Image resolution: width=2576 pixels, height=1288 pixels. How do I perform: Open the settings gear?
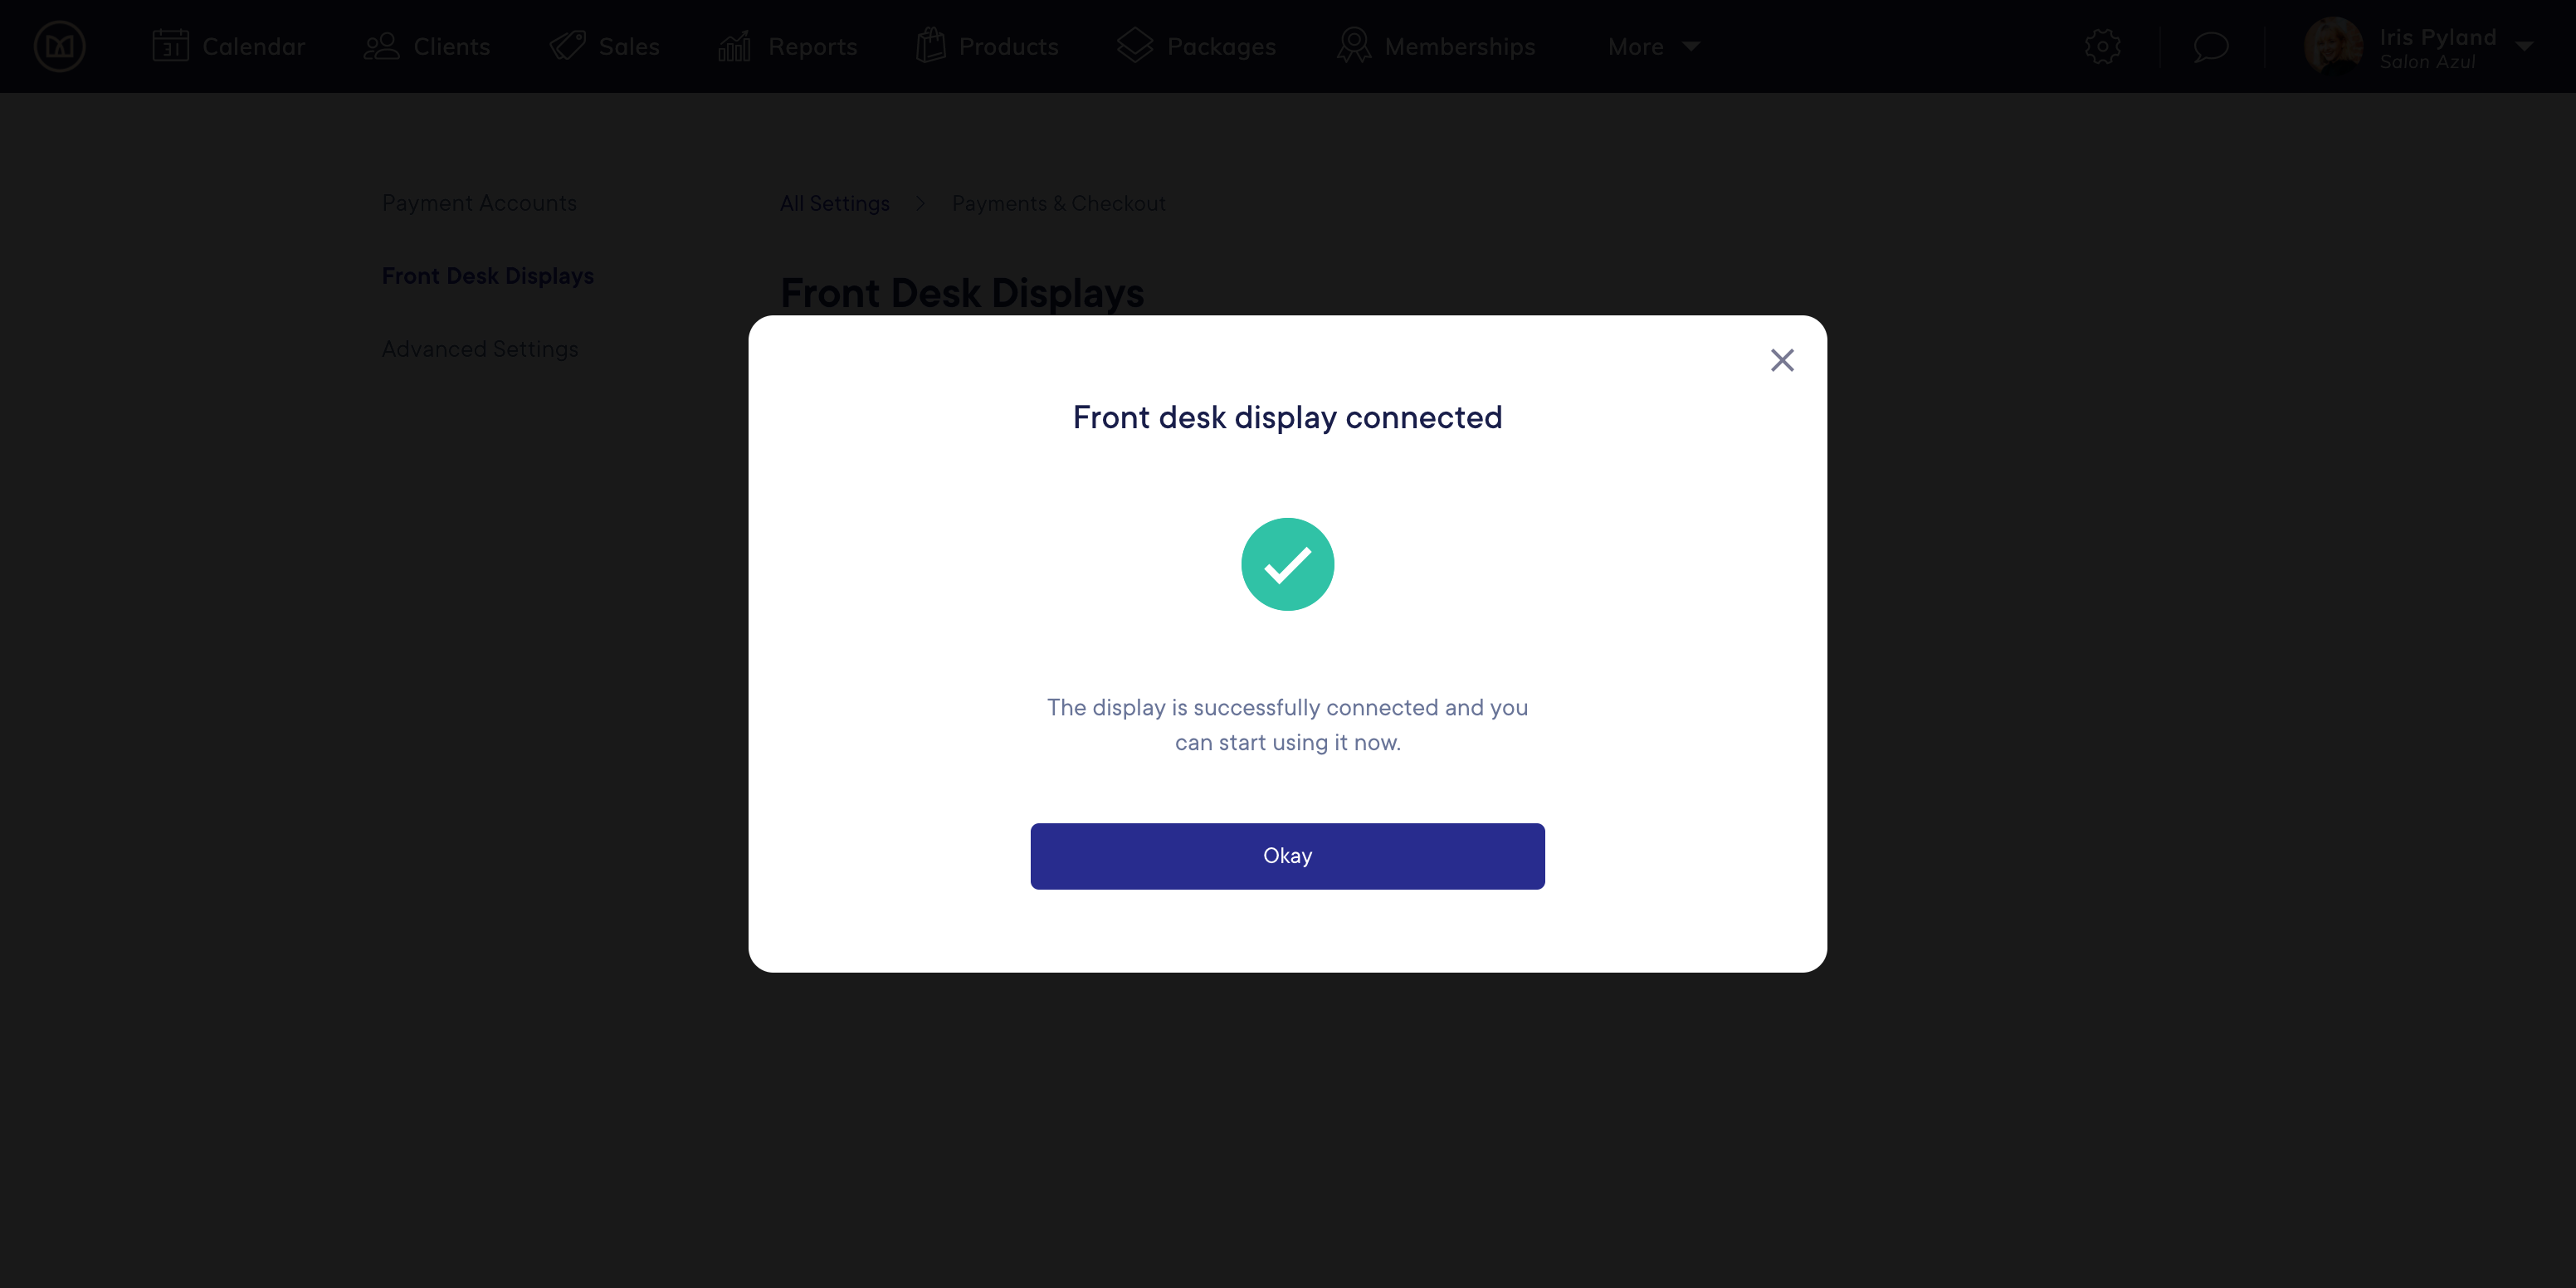[2102, 46]
